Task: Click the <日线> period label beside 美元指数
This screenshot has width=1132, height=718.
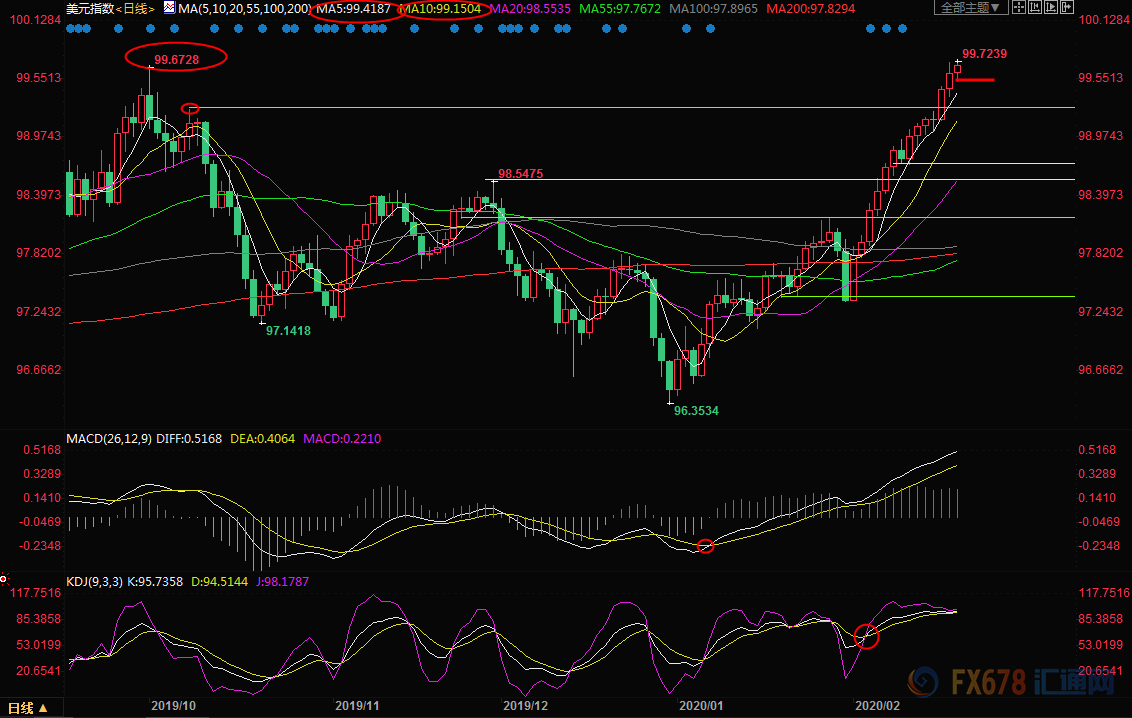Action: [x=135, y=9]
